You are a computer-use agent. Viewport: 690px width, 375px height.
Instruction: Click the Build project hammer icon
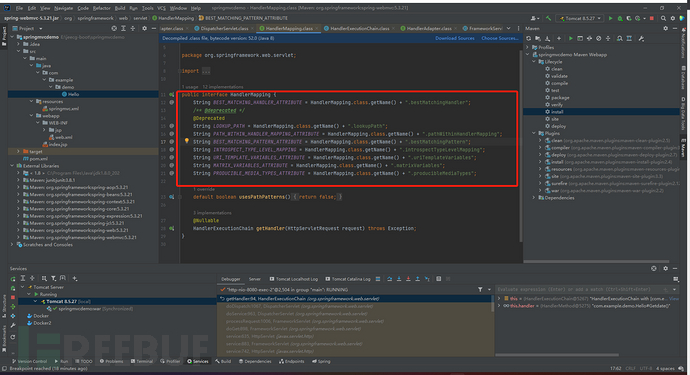pyautogui.click(x=548, y=18)
